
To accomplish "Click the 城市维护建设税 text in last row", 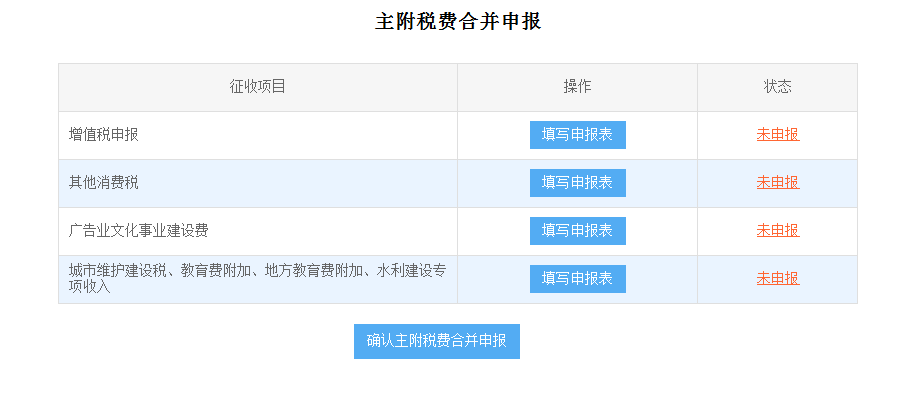I will [117, 271].
